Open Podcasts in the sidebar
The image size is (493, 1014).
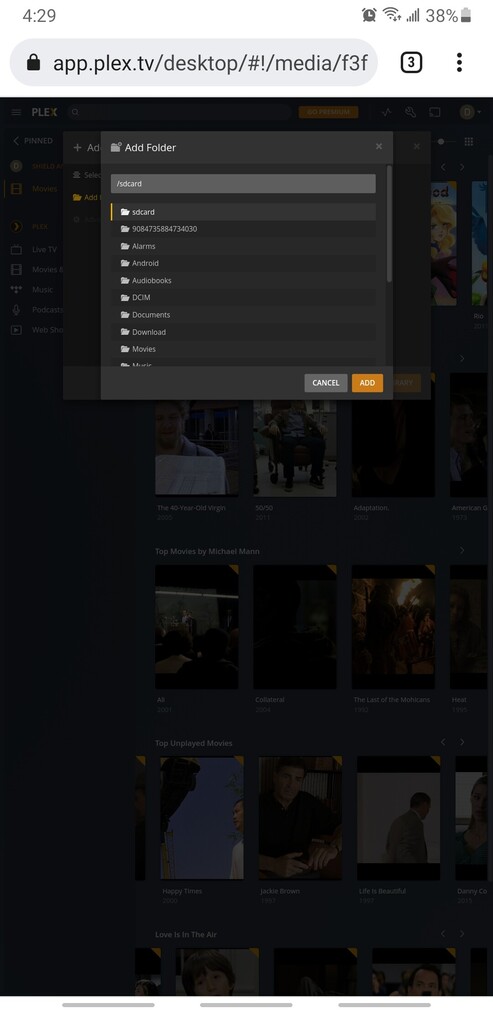coord(47,310)
